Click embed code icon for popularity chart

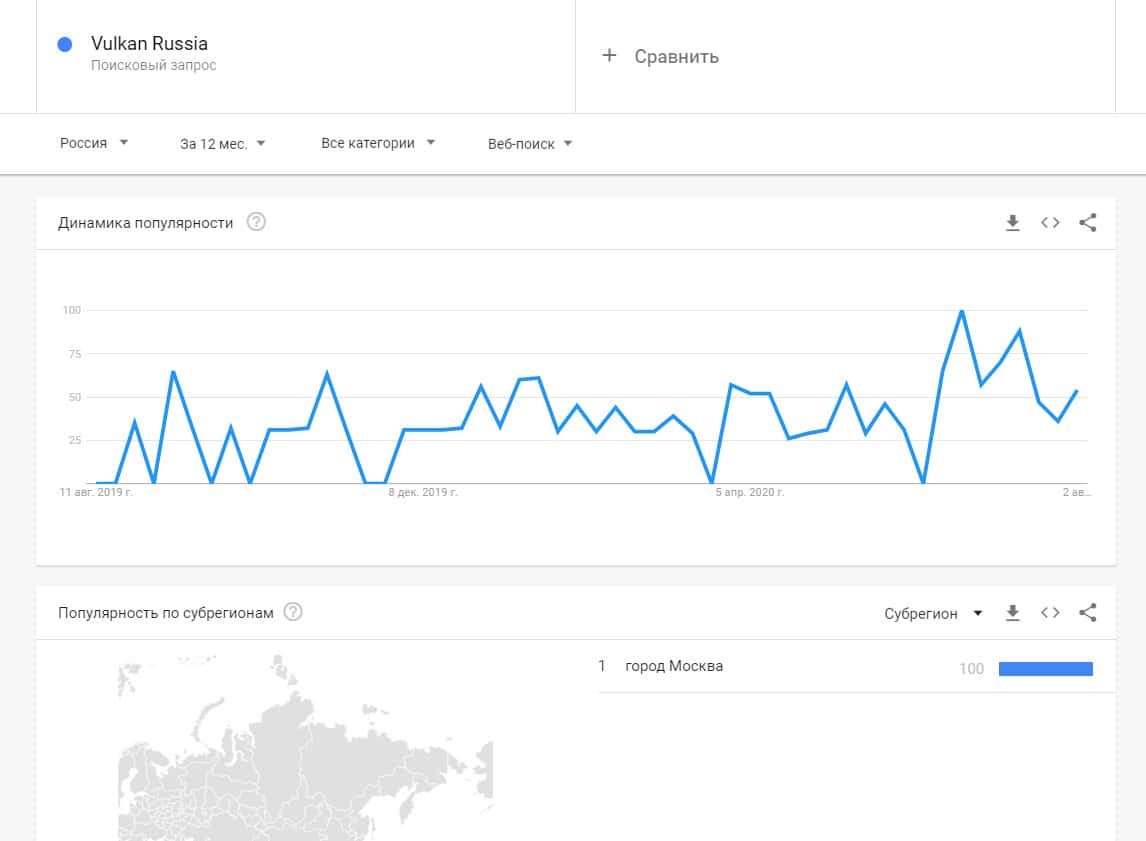click(x=1050, y=223)
